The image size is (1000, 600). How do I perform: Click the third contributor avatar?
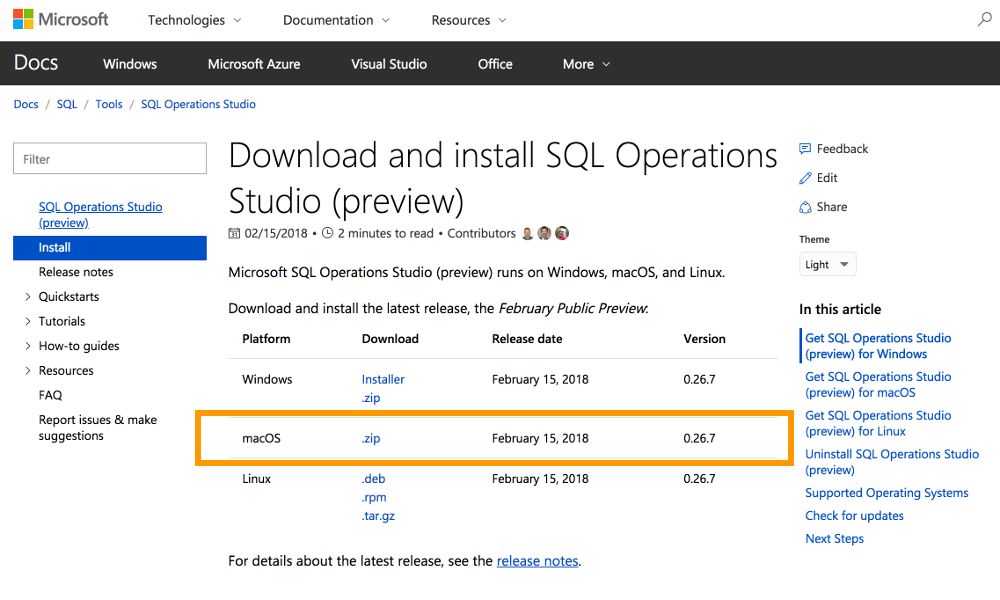tap(562, 233)
